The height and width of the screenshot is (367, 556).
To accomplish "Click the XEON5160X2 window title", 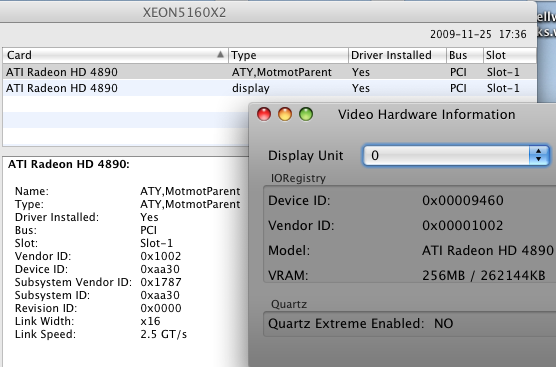I will coord(184,13).
